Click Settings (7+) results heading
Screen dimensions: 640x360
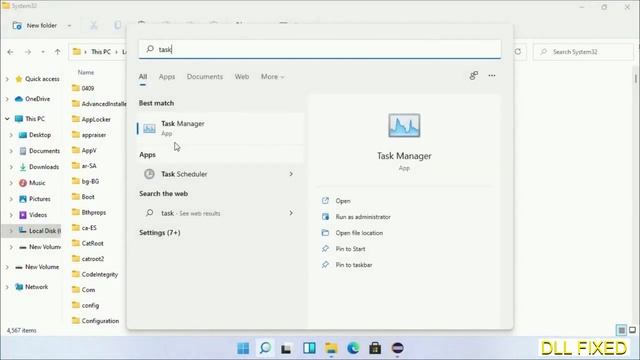[160, 232]
